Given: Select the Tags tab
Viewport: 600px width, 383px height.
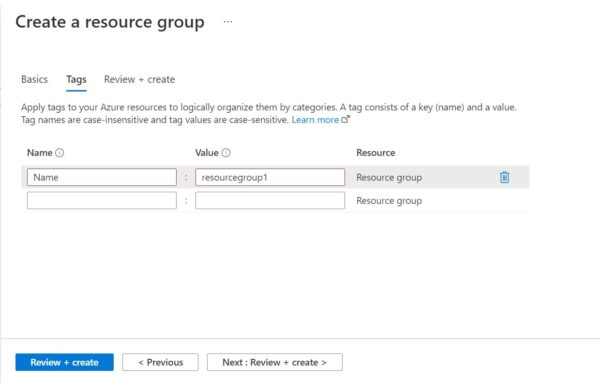Looking at the screenshot, I should pos(76,79).
